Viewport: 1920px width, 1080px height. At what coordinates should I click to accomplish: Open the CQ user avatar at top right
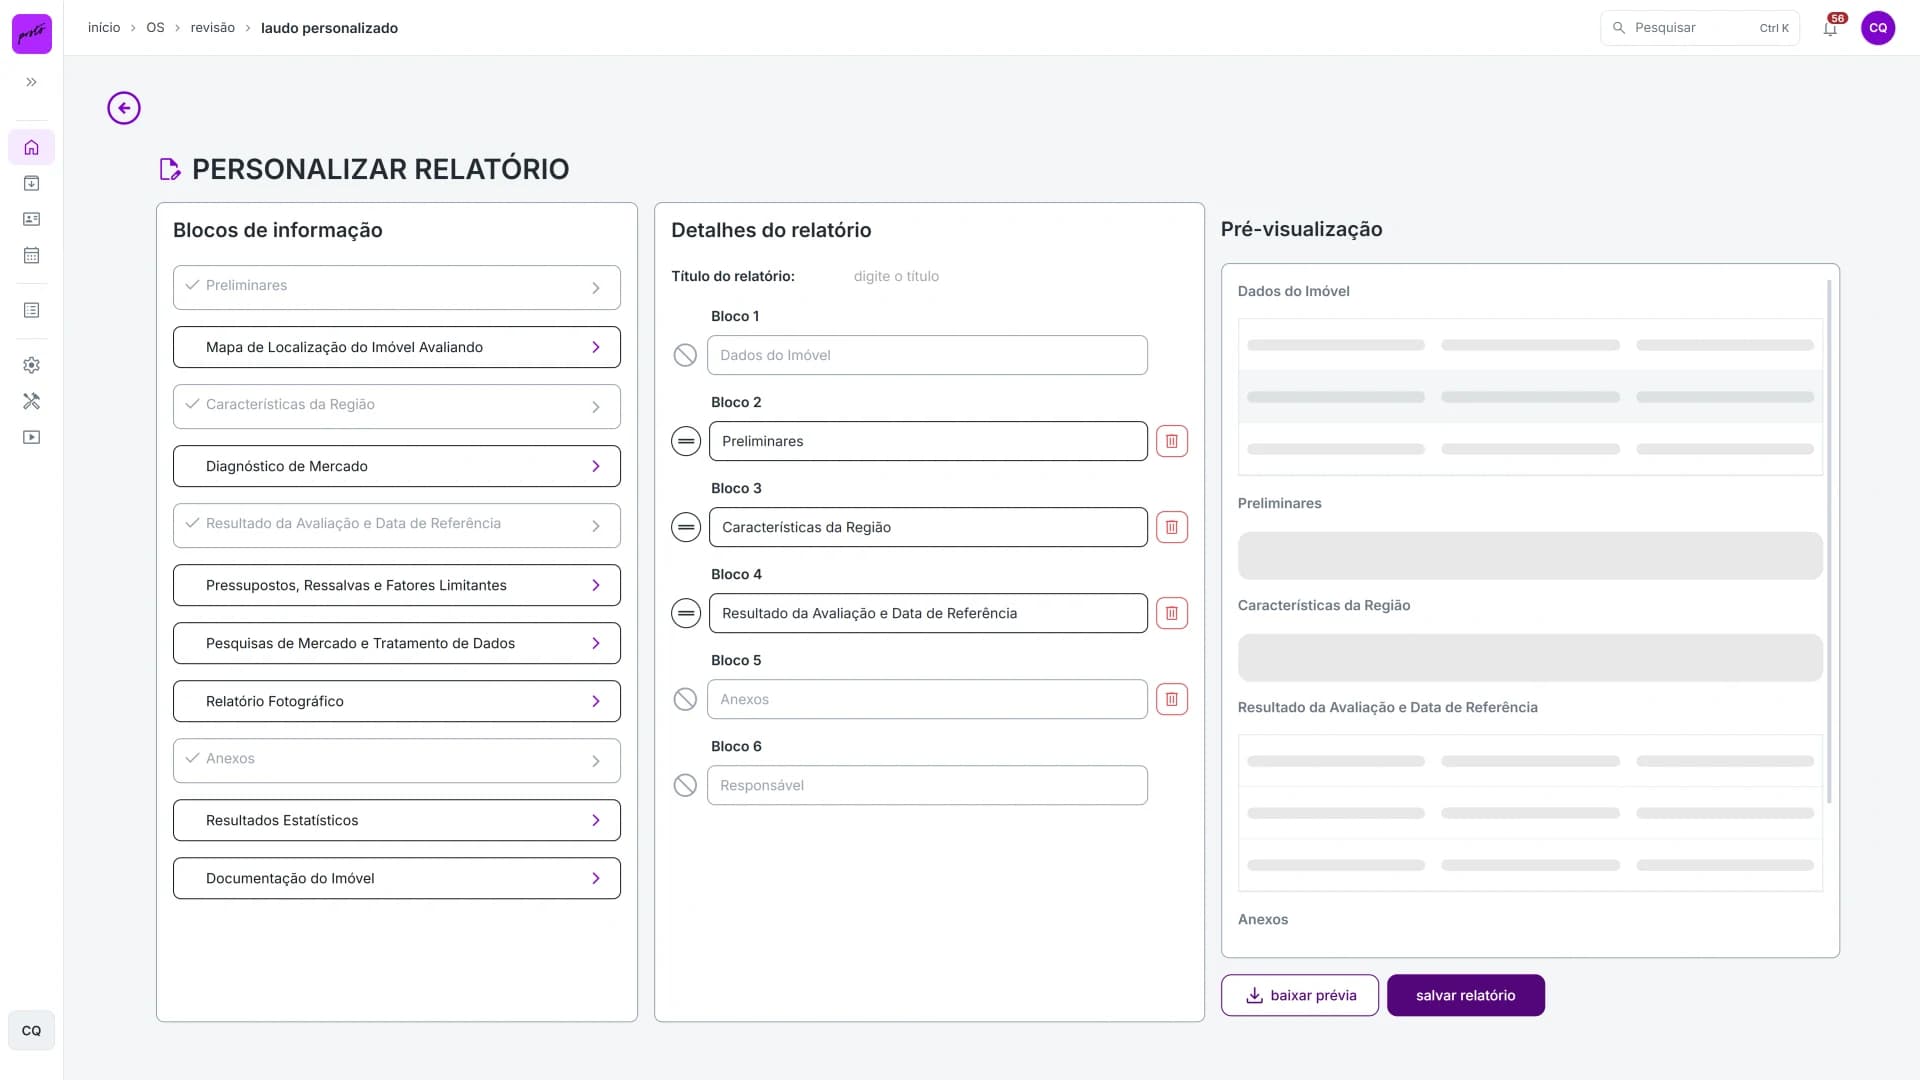tap(1878, 28)
